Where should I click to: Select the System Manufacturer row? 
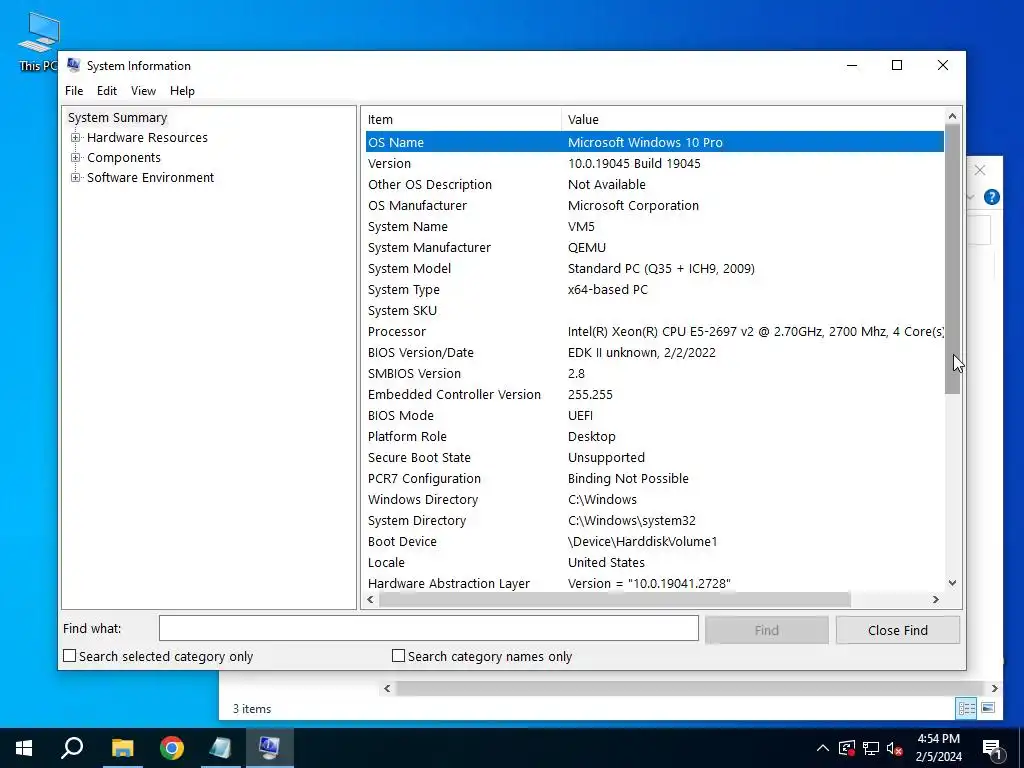pyautogui.click(x=654, y=248)
